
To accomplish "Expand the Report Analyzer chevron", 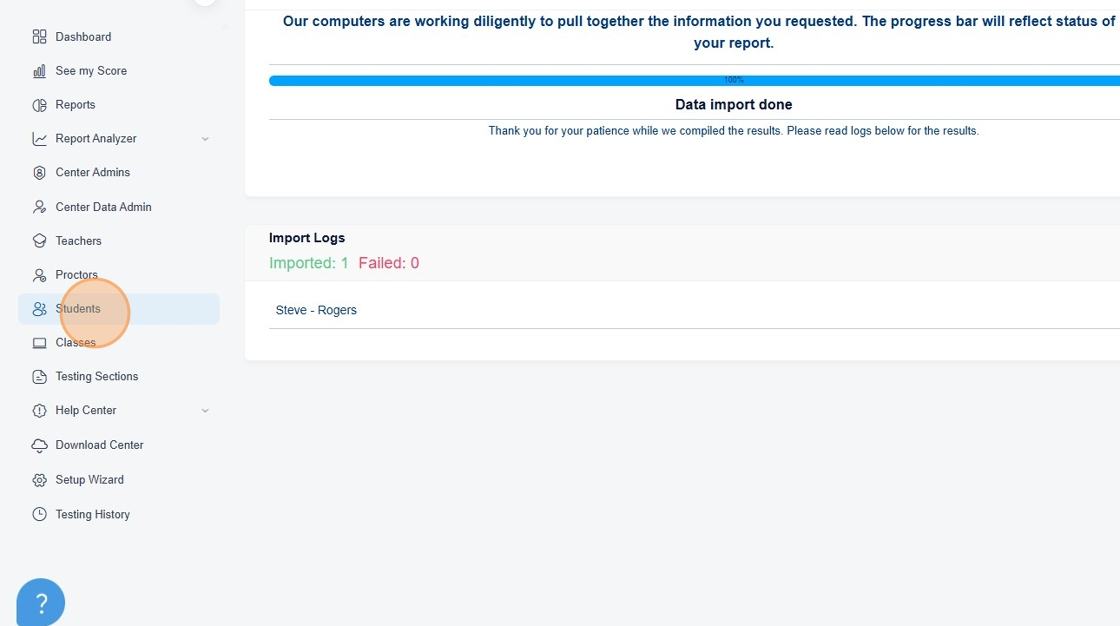I will tap(205, 139).
